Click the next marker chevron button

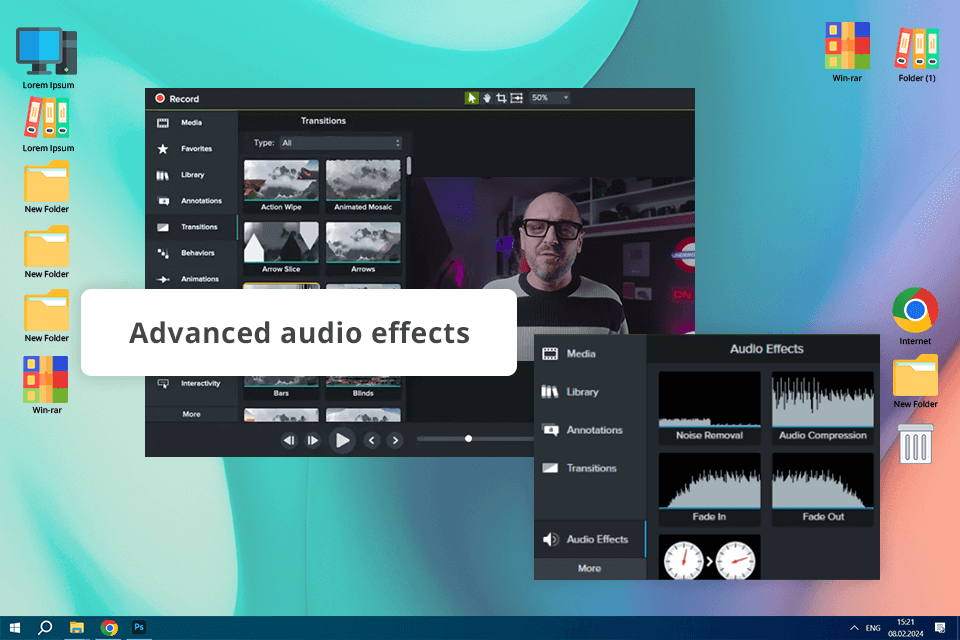396,440
